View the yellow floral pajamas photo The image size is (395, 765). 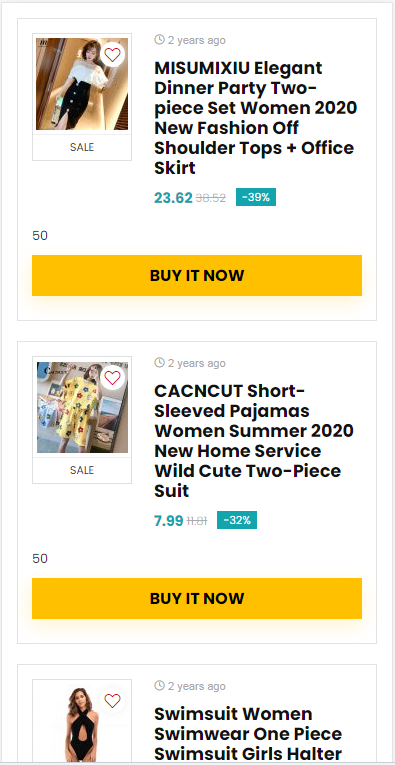82,407
